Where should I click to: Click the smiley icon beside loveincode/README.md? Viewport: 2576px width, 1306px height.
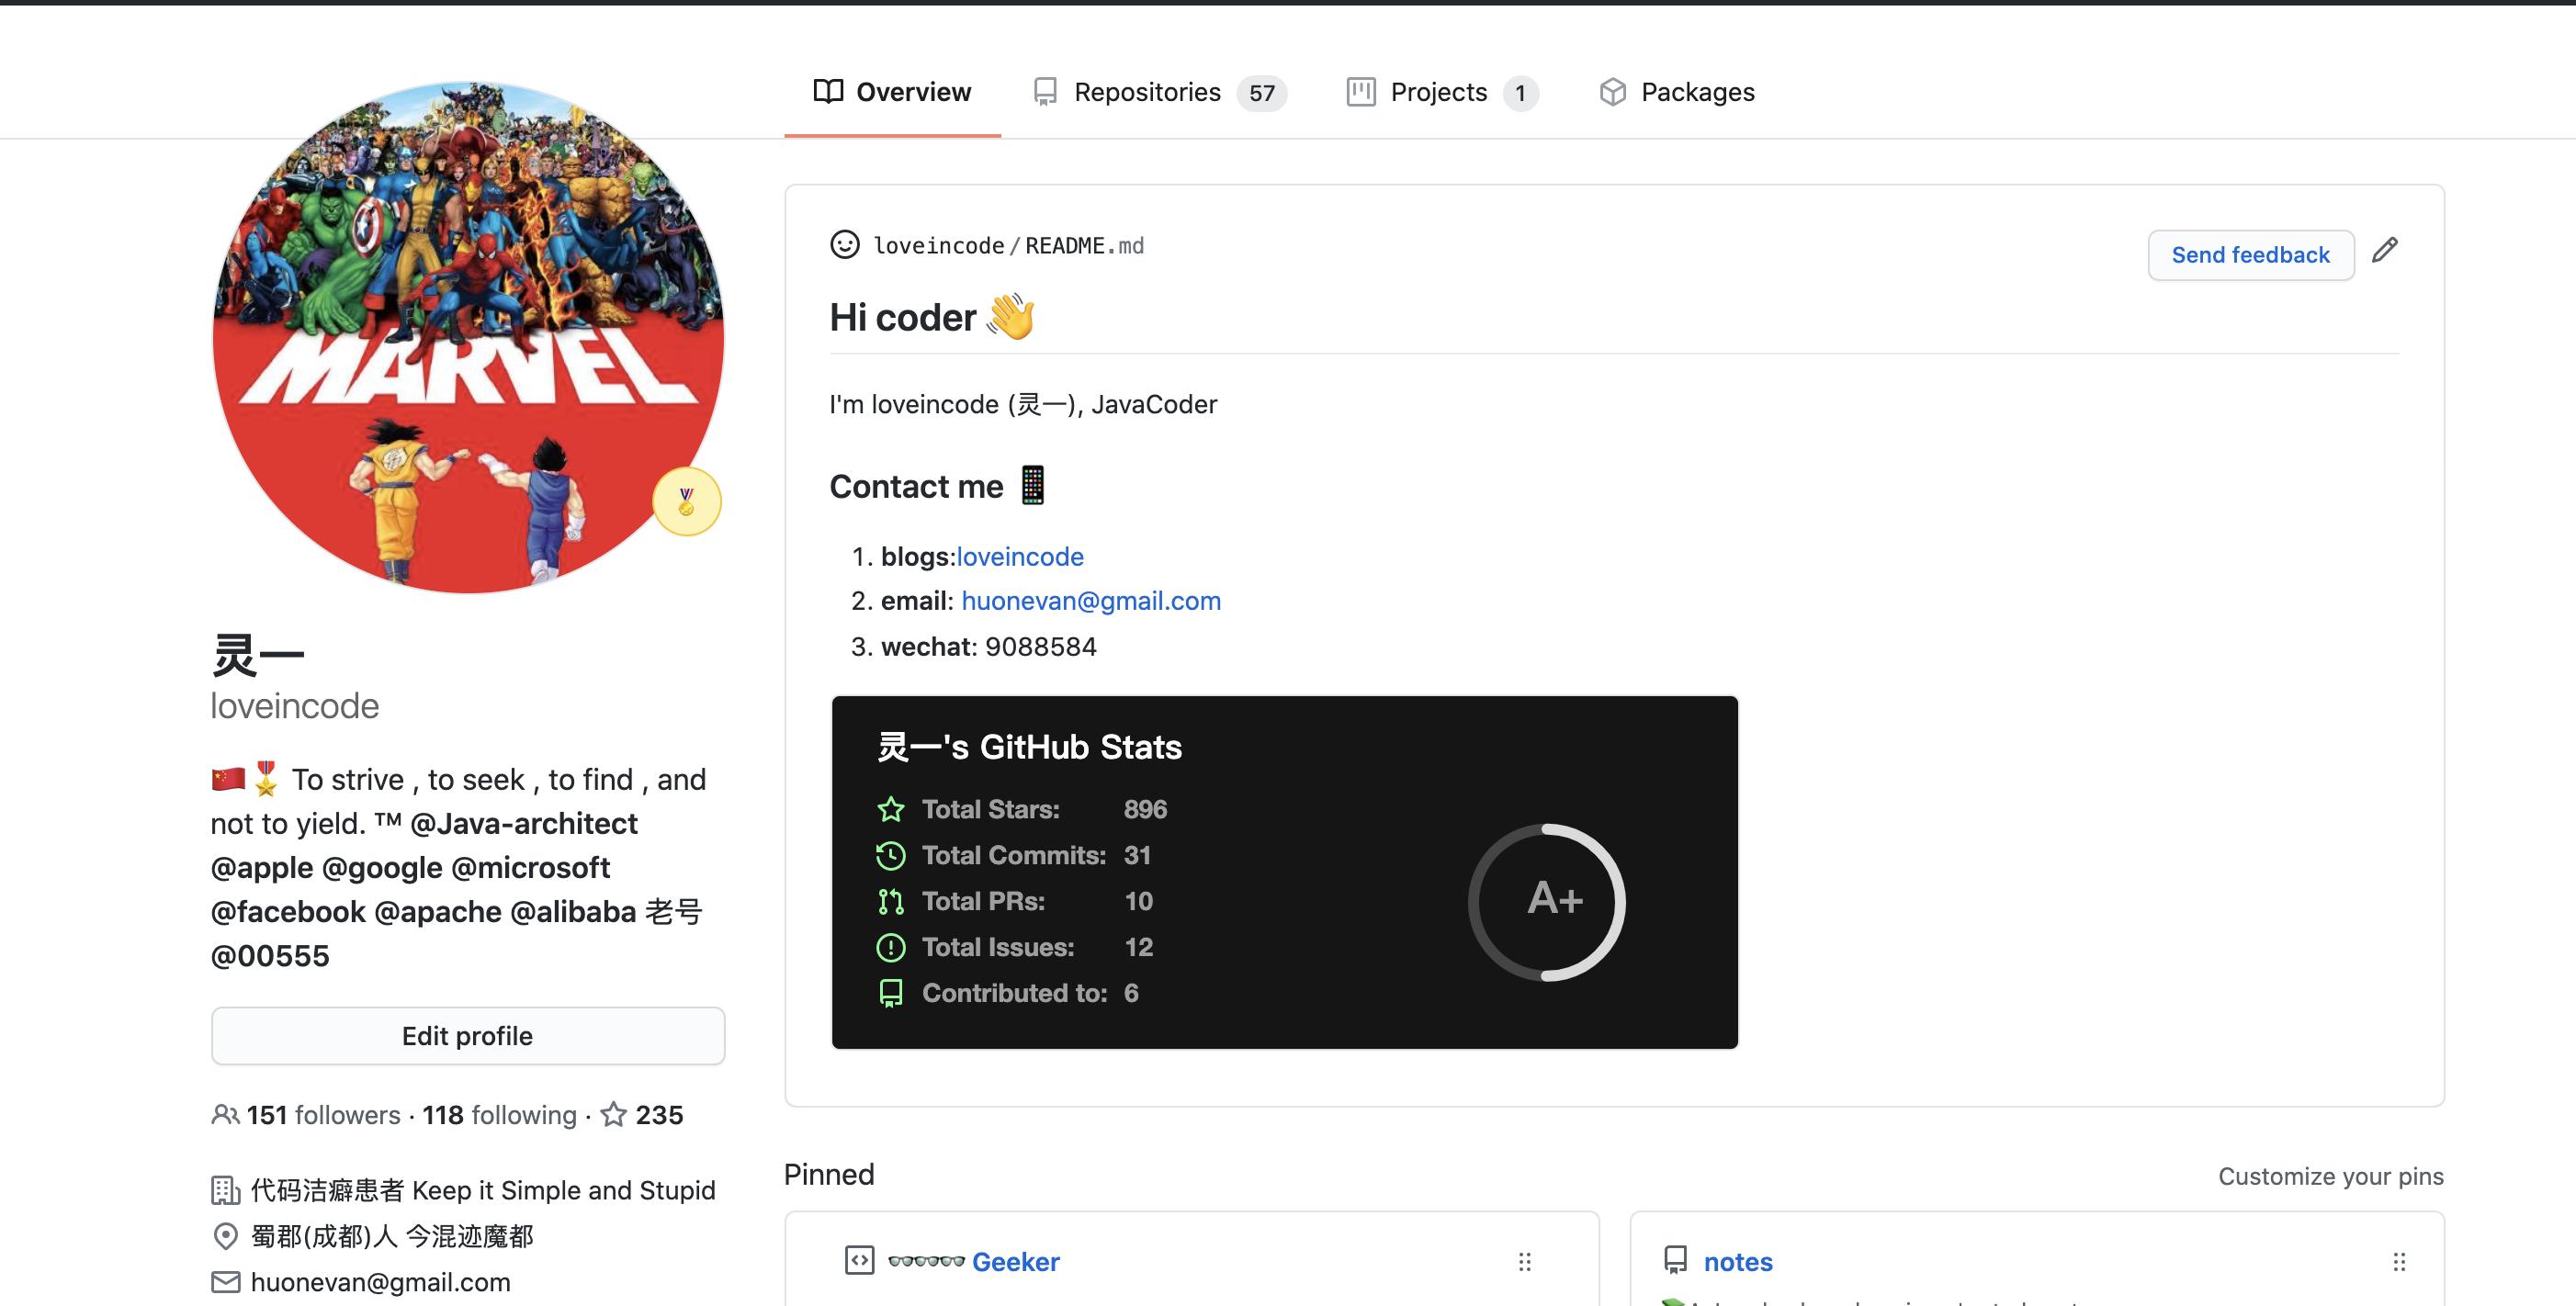click(843, 245)
